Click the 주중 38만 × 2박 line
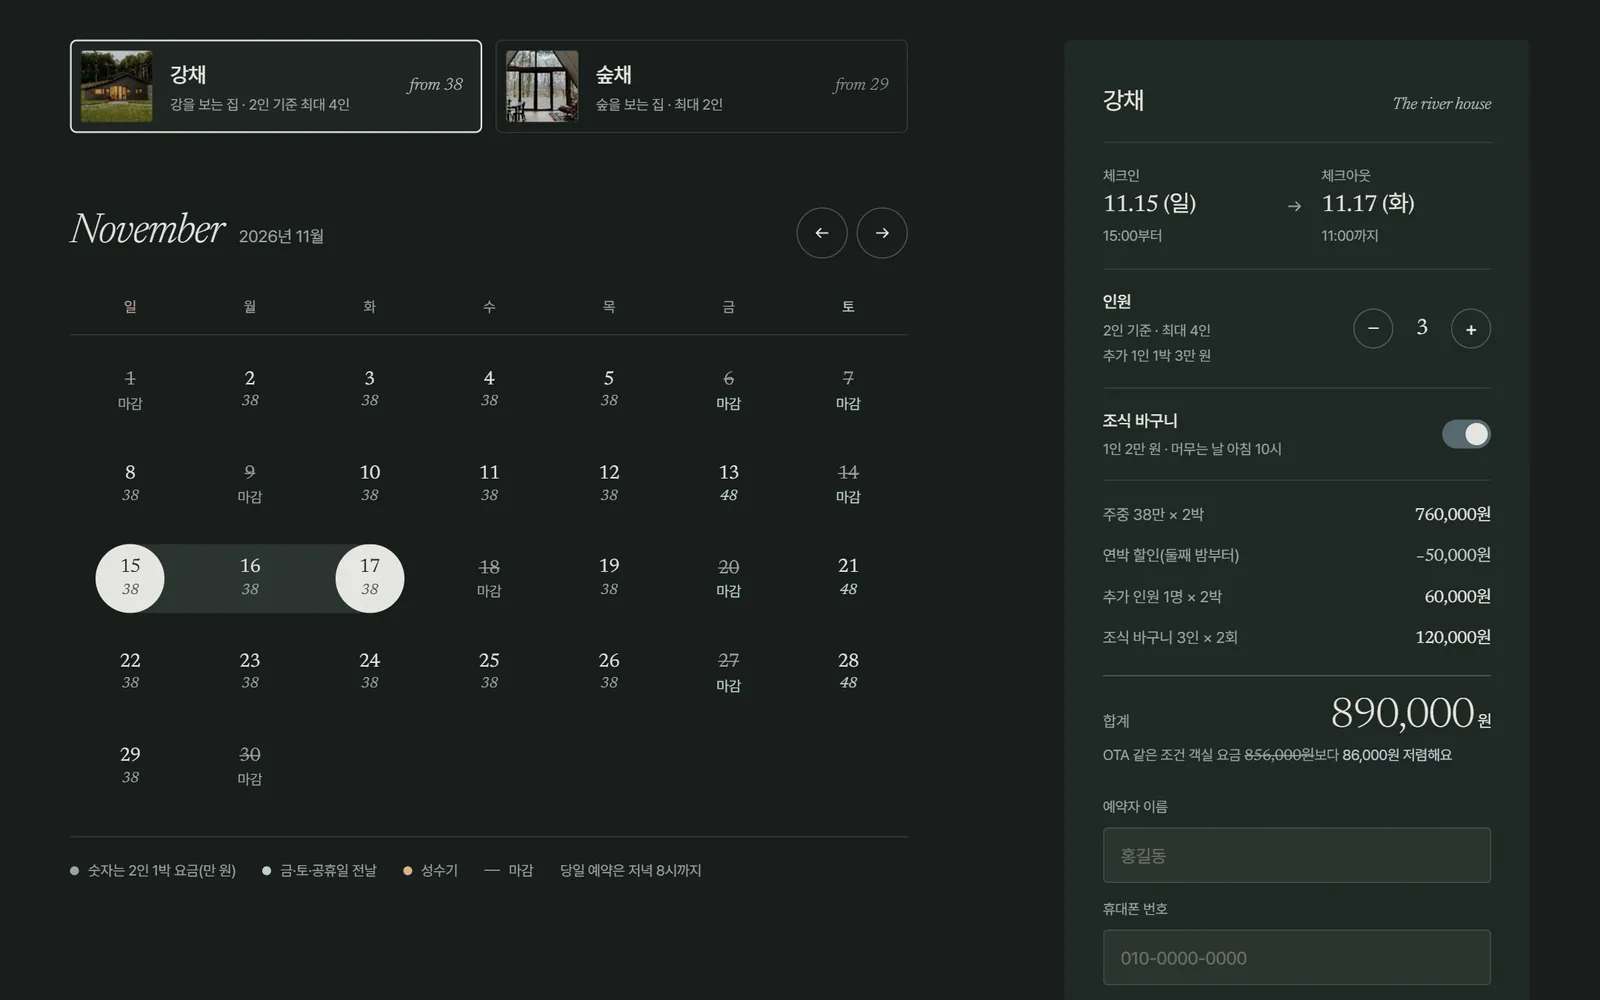 [x=1297, y=514]
